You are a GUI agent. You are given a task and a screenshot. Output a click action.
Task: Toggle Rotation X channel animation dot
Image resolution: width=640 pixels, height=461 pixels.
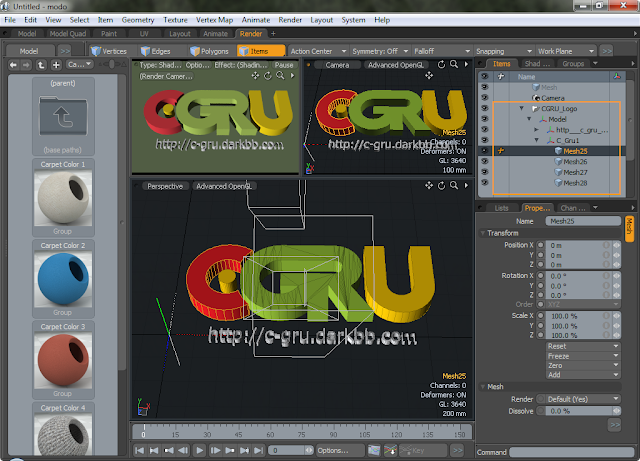(x=541, y=276)
